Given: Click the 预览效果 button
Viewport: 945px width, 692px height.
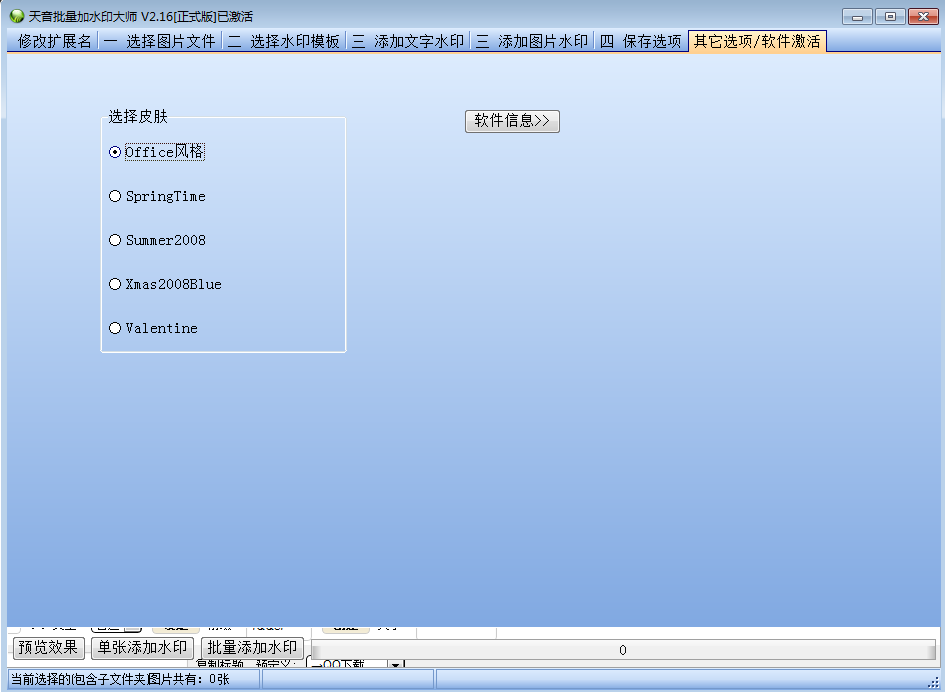Looking at the screenshot, I should pyautogui.click(x=49, y=648).
